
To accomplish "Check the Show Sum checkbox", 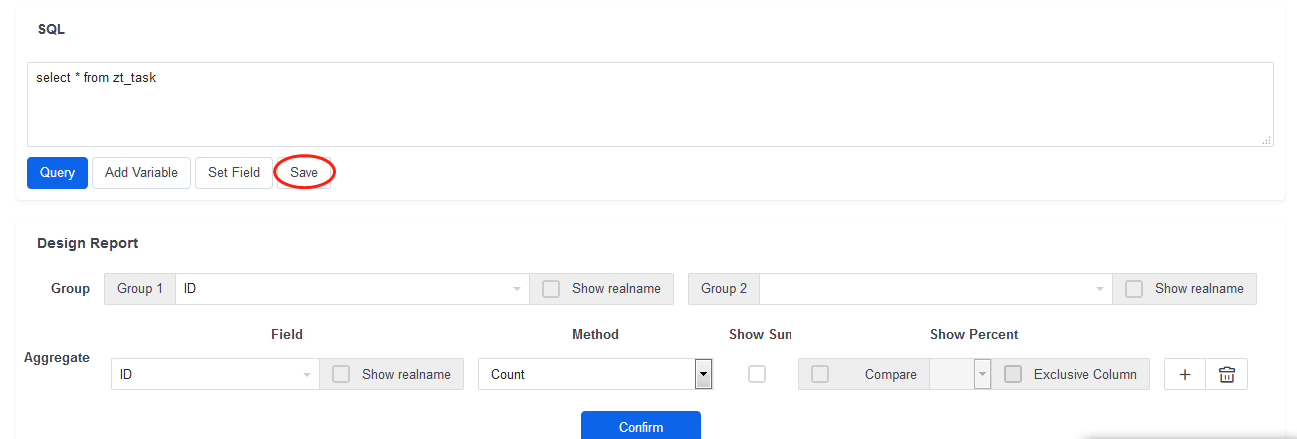I will pyautogui.click(x=757, y=374).
